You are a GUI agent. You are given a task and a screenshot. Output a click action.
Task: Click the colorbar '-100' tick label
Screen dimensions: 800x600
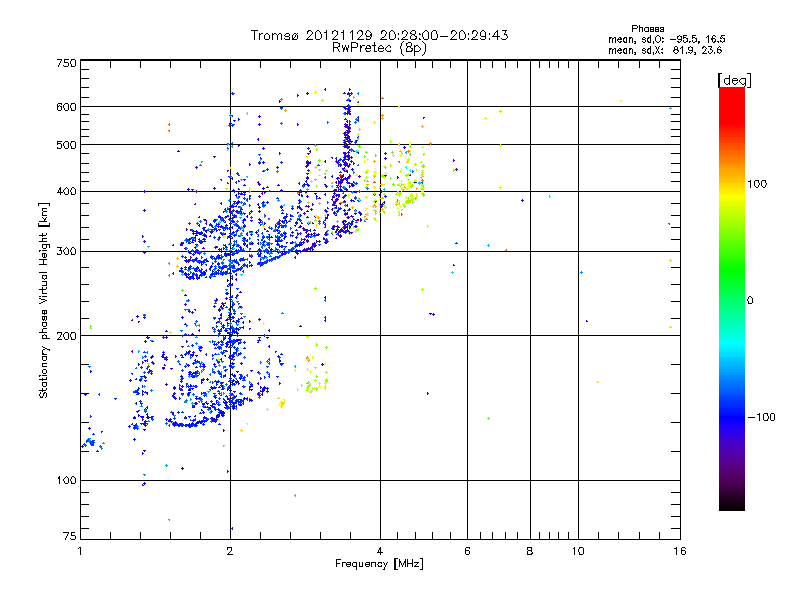click(762, 417)
